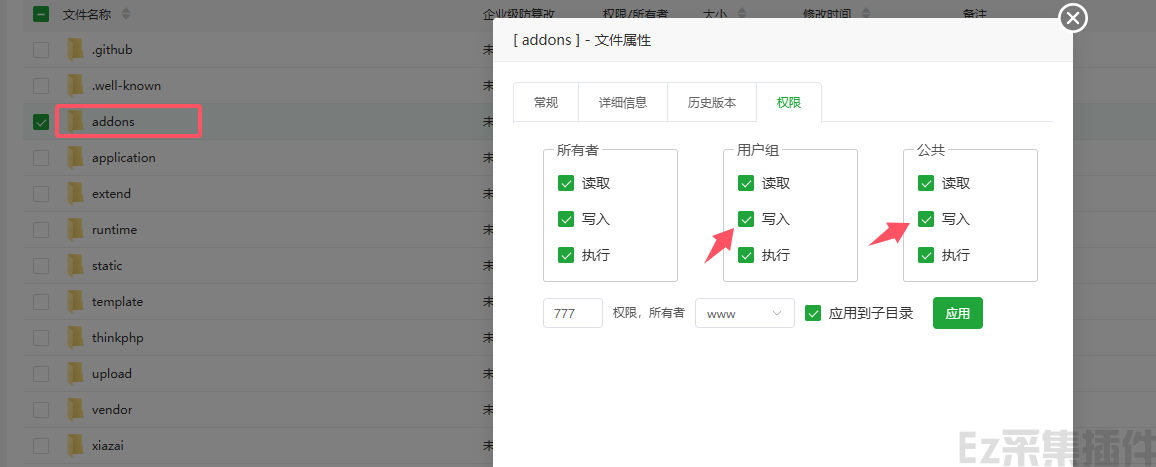The image size is (1156, 467).
Task: Click the application folder icon
Action: click(75, 158)
